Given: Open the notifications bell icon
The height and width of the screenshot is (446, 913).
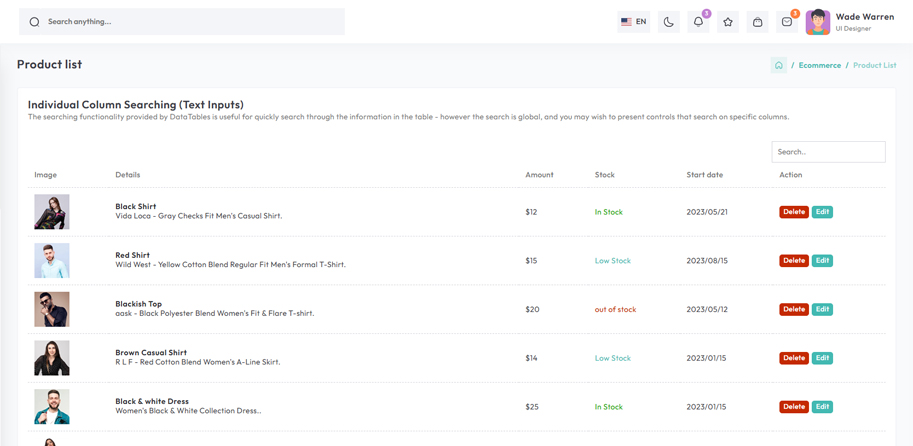Looking at the screenshot, I should (x=698, y=22).
